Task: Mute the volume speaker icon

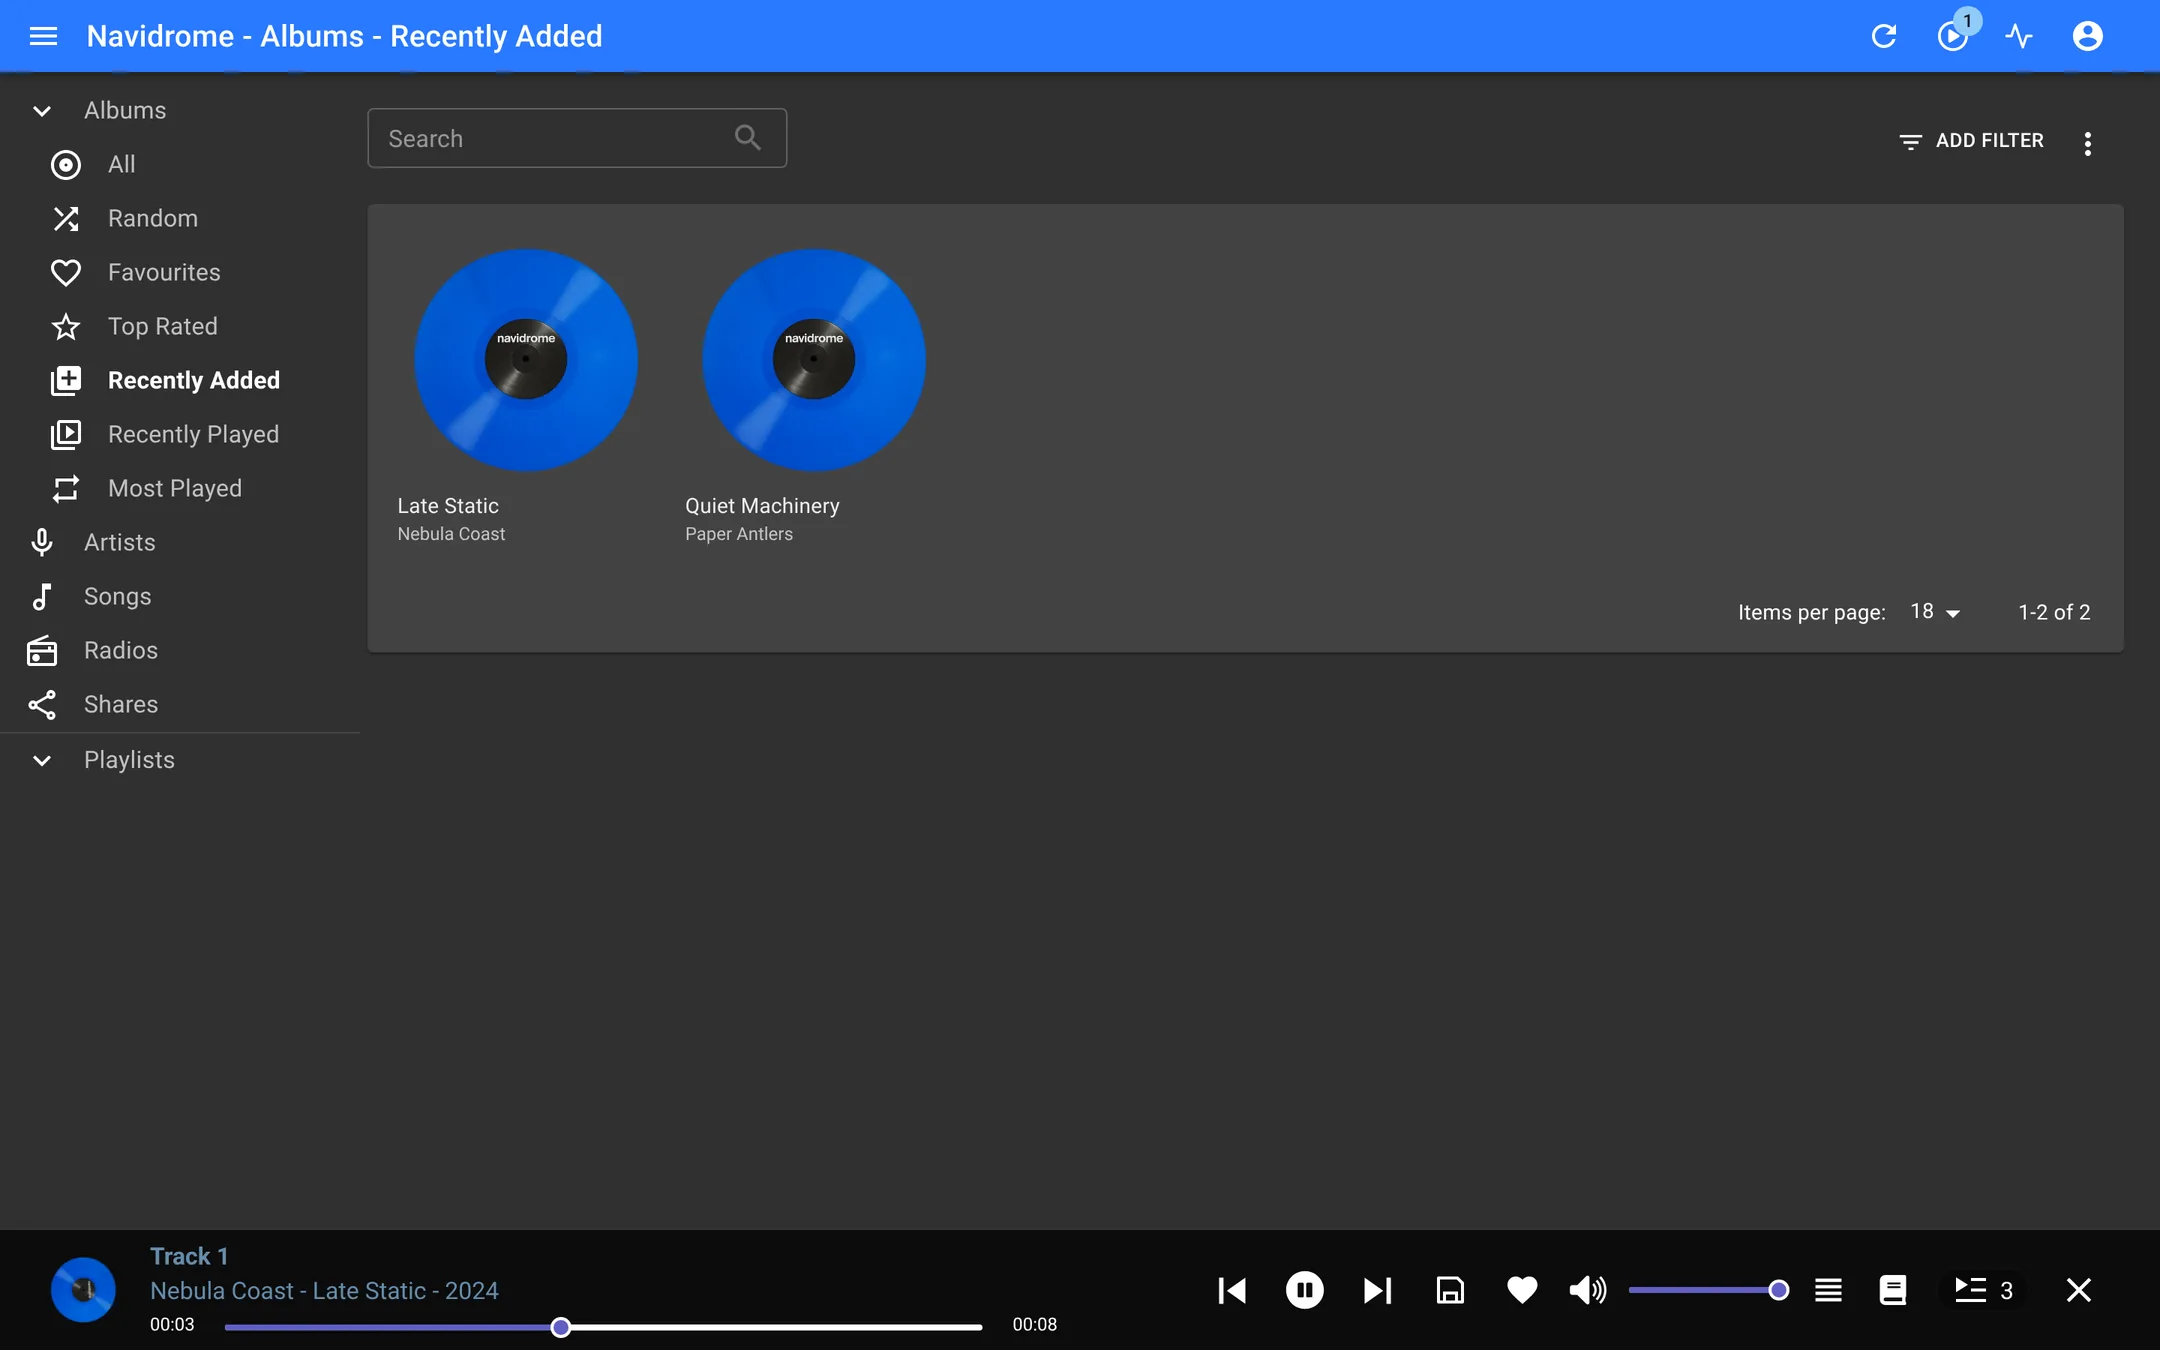Action: tap(1588, 1290)
